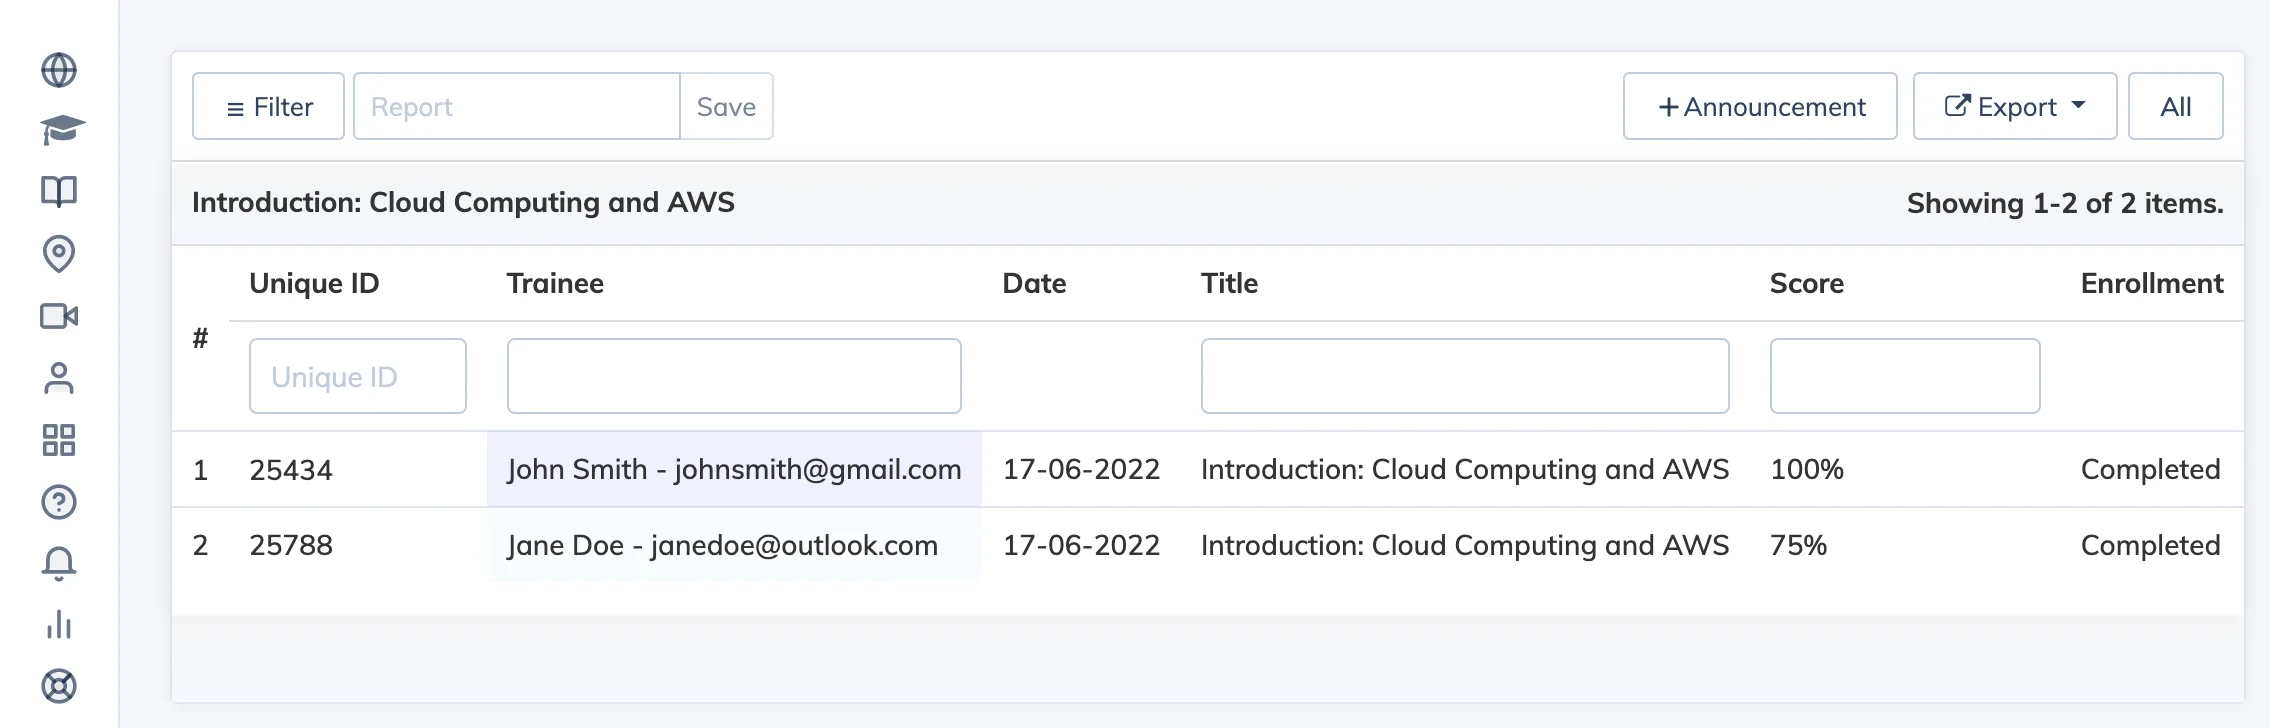The image size is (2270, 728).
Task: Open the notifications bell icon
Action: click(x=59, y=564)
